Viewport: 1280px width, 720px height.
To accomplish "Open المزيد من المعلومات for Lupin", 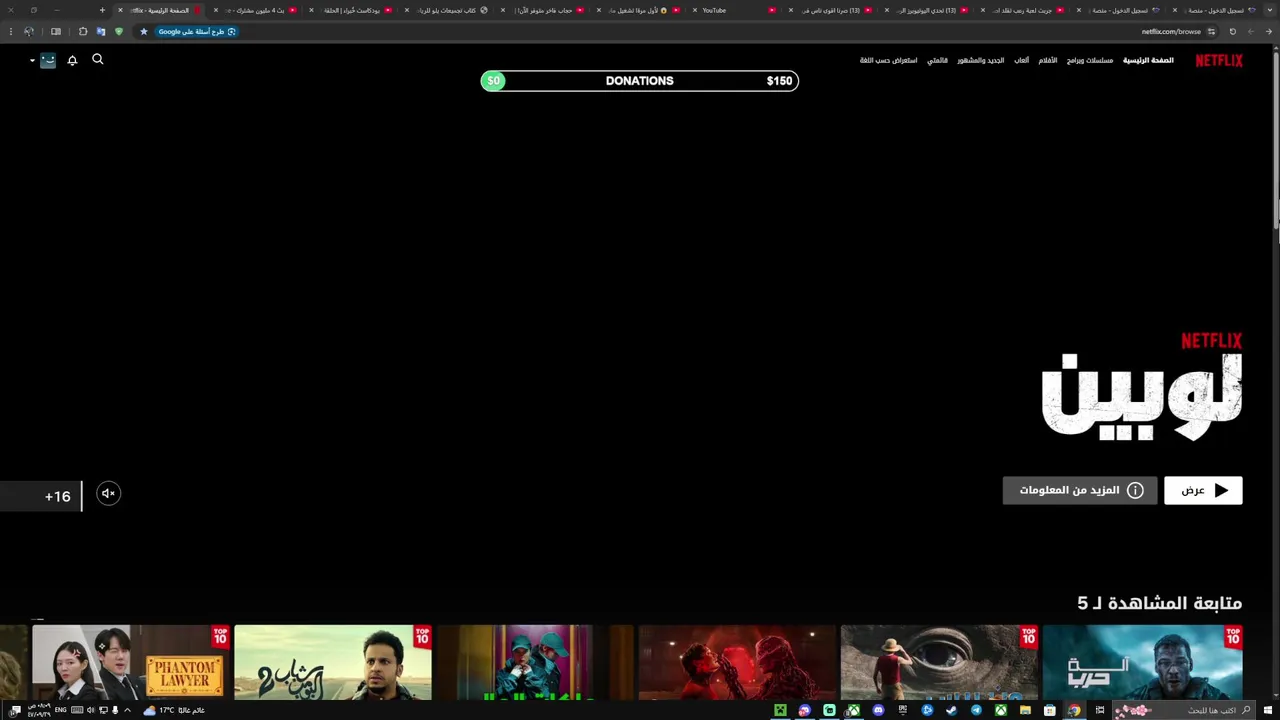I will (x=1080, y=490).
